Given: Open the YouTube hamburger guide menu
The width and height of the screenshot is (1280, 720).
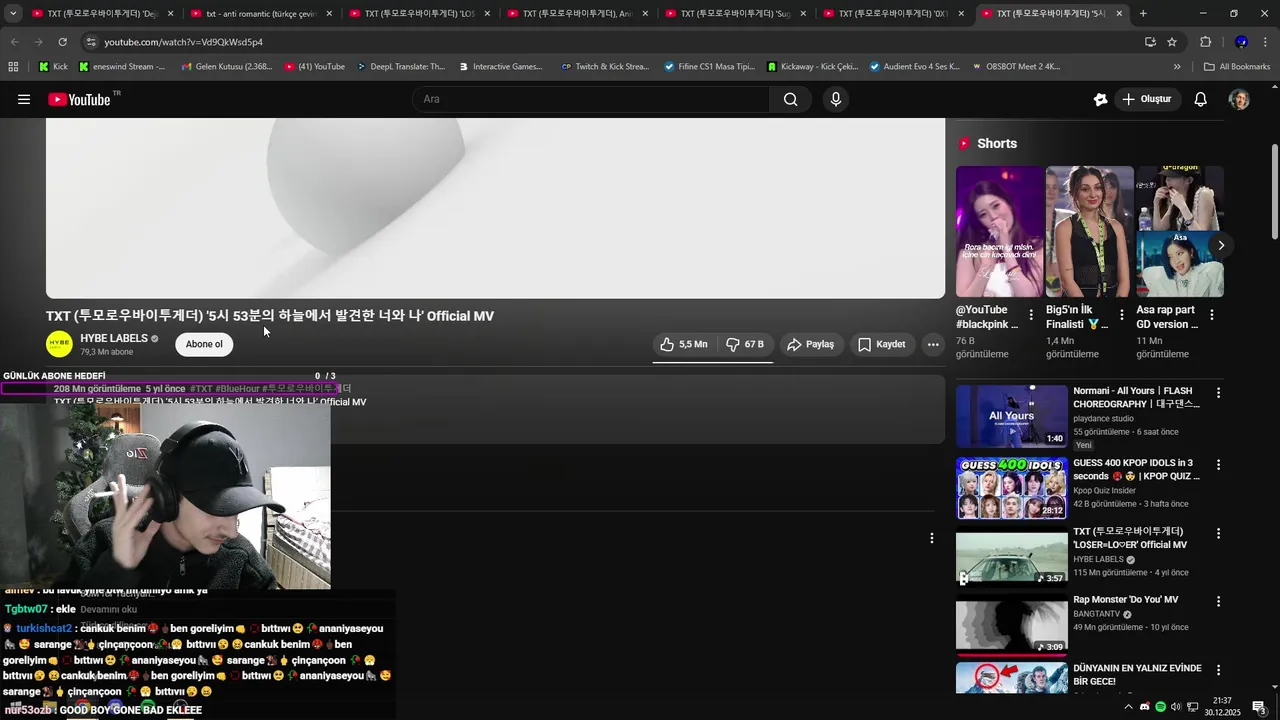Looking at the screenshot, I should point(24,99).
